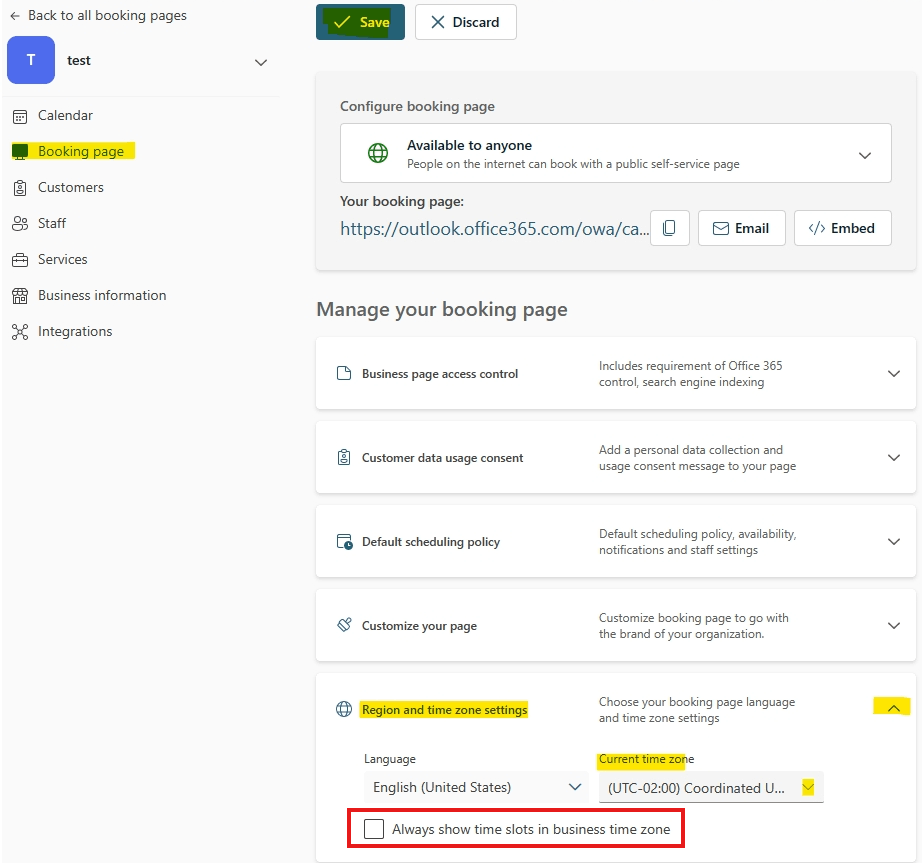The height and width of the screenshot is (863, 922).
Task: Enable Always show time slots in business time zone
Action: (x=374, y=828)
